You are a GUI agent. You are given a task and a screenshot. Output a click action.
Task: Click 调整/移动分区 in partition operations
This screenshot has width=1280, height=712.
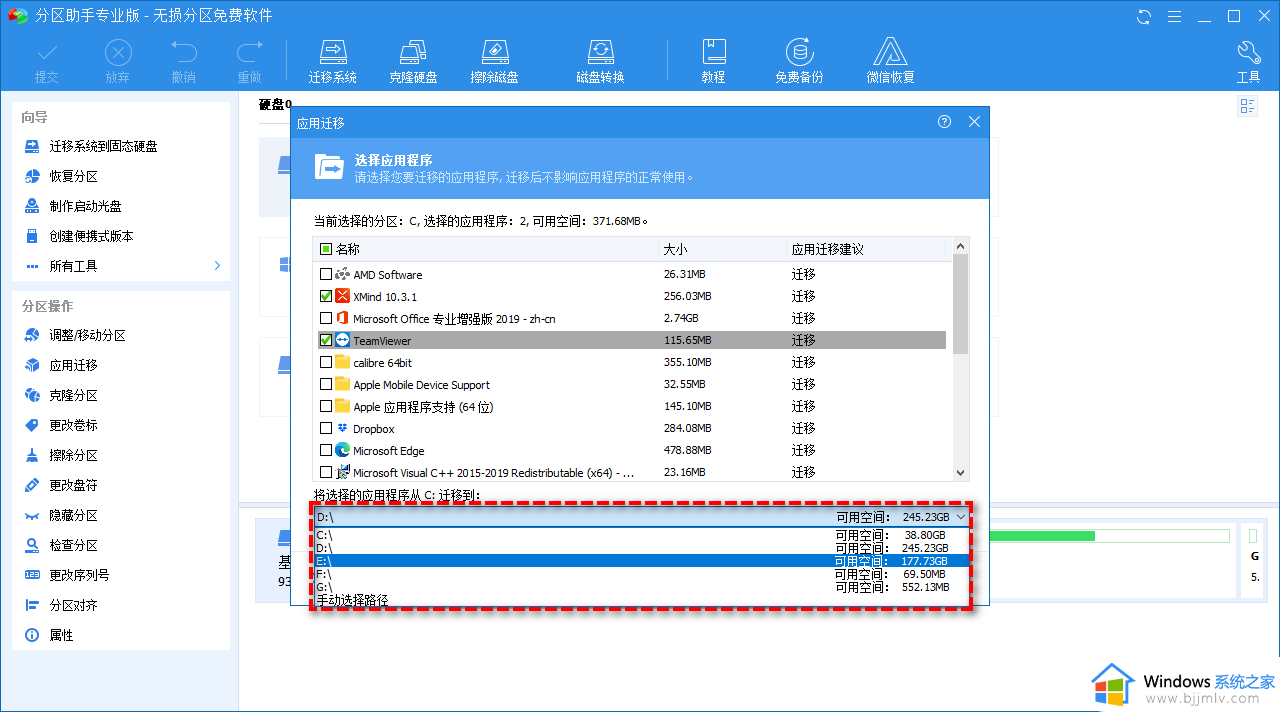tap(88, 335)
